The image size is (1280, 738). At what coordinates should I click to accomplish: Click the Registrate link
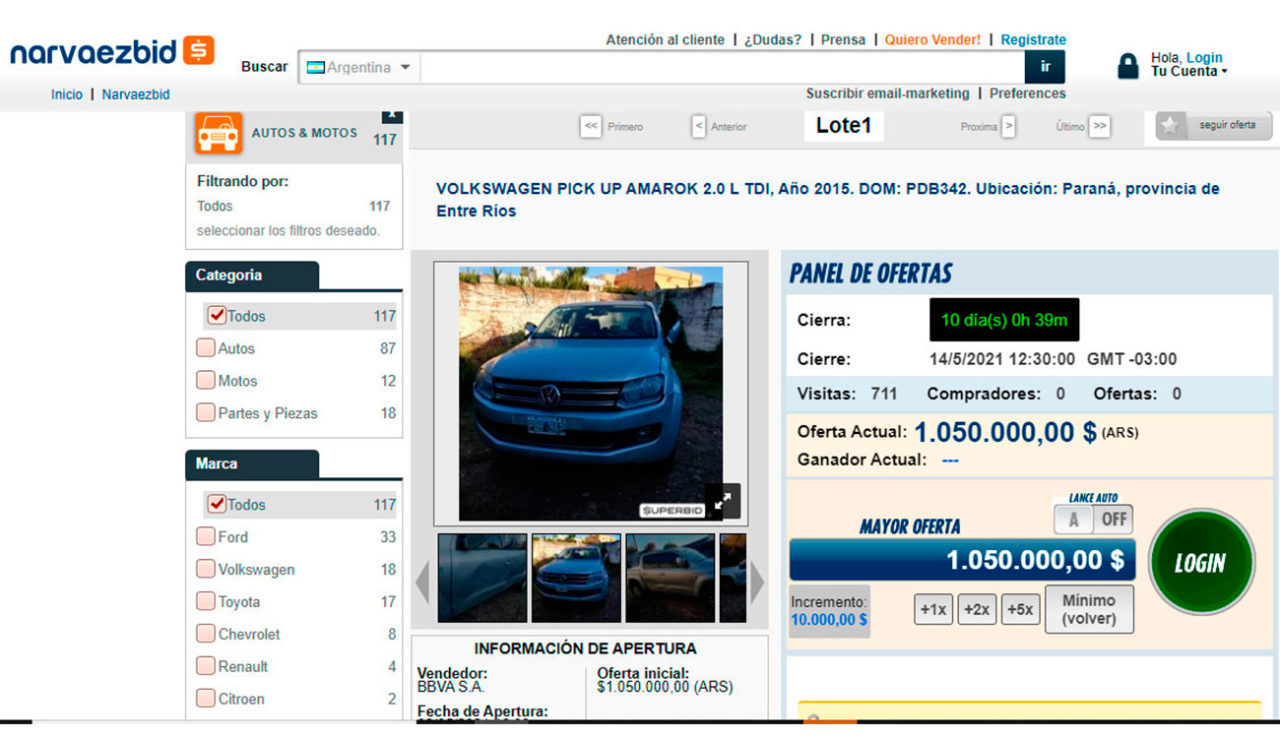[x=1034, y=40]
